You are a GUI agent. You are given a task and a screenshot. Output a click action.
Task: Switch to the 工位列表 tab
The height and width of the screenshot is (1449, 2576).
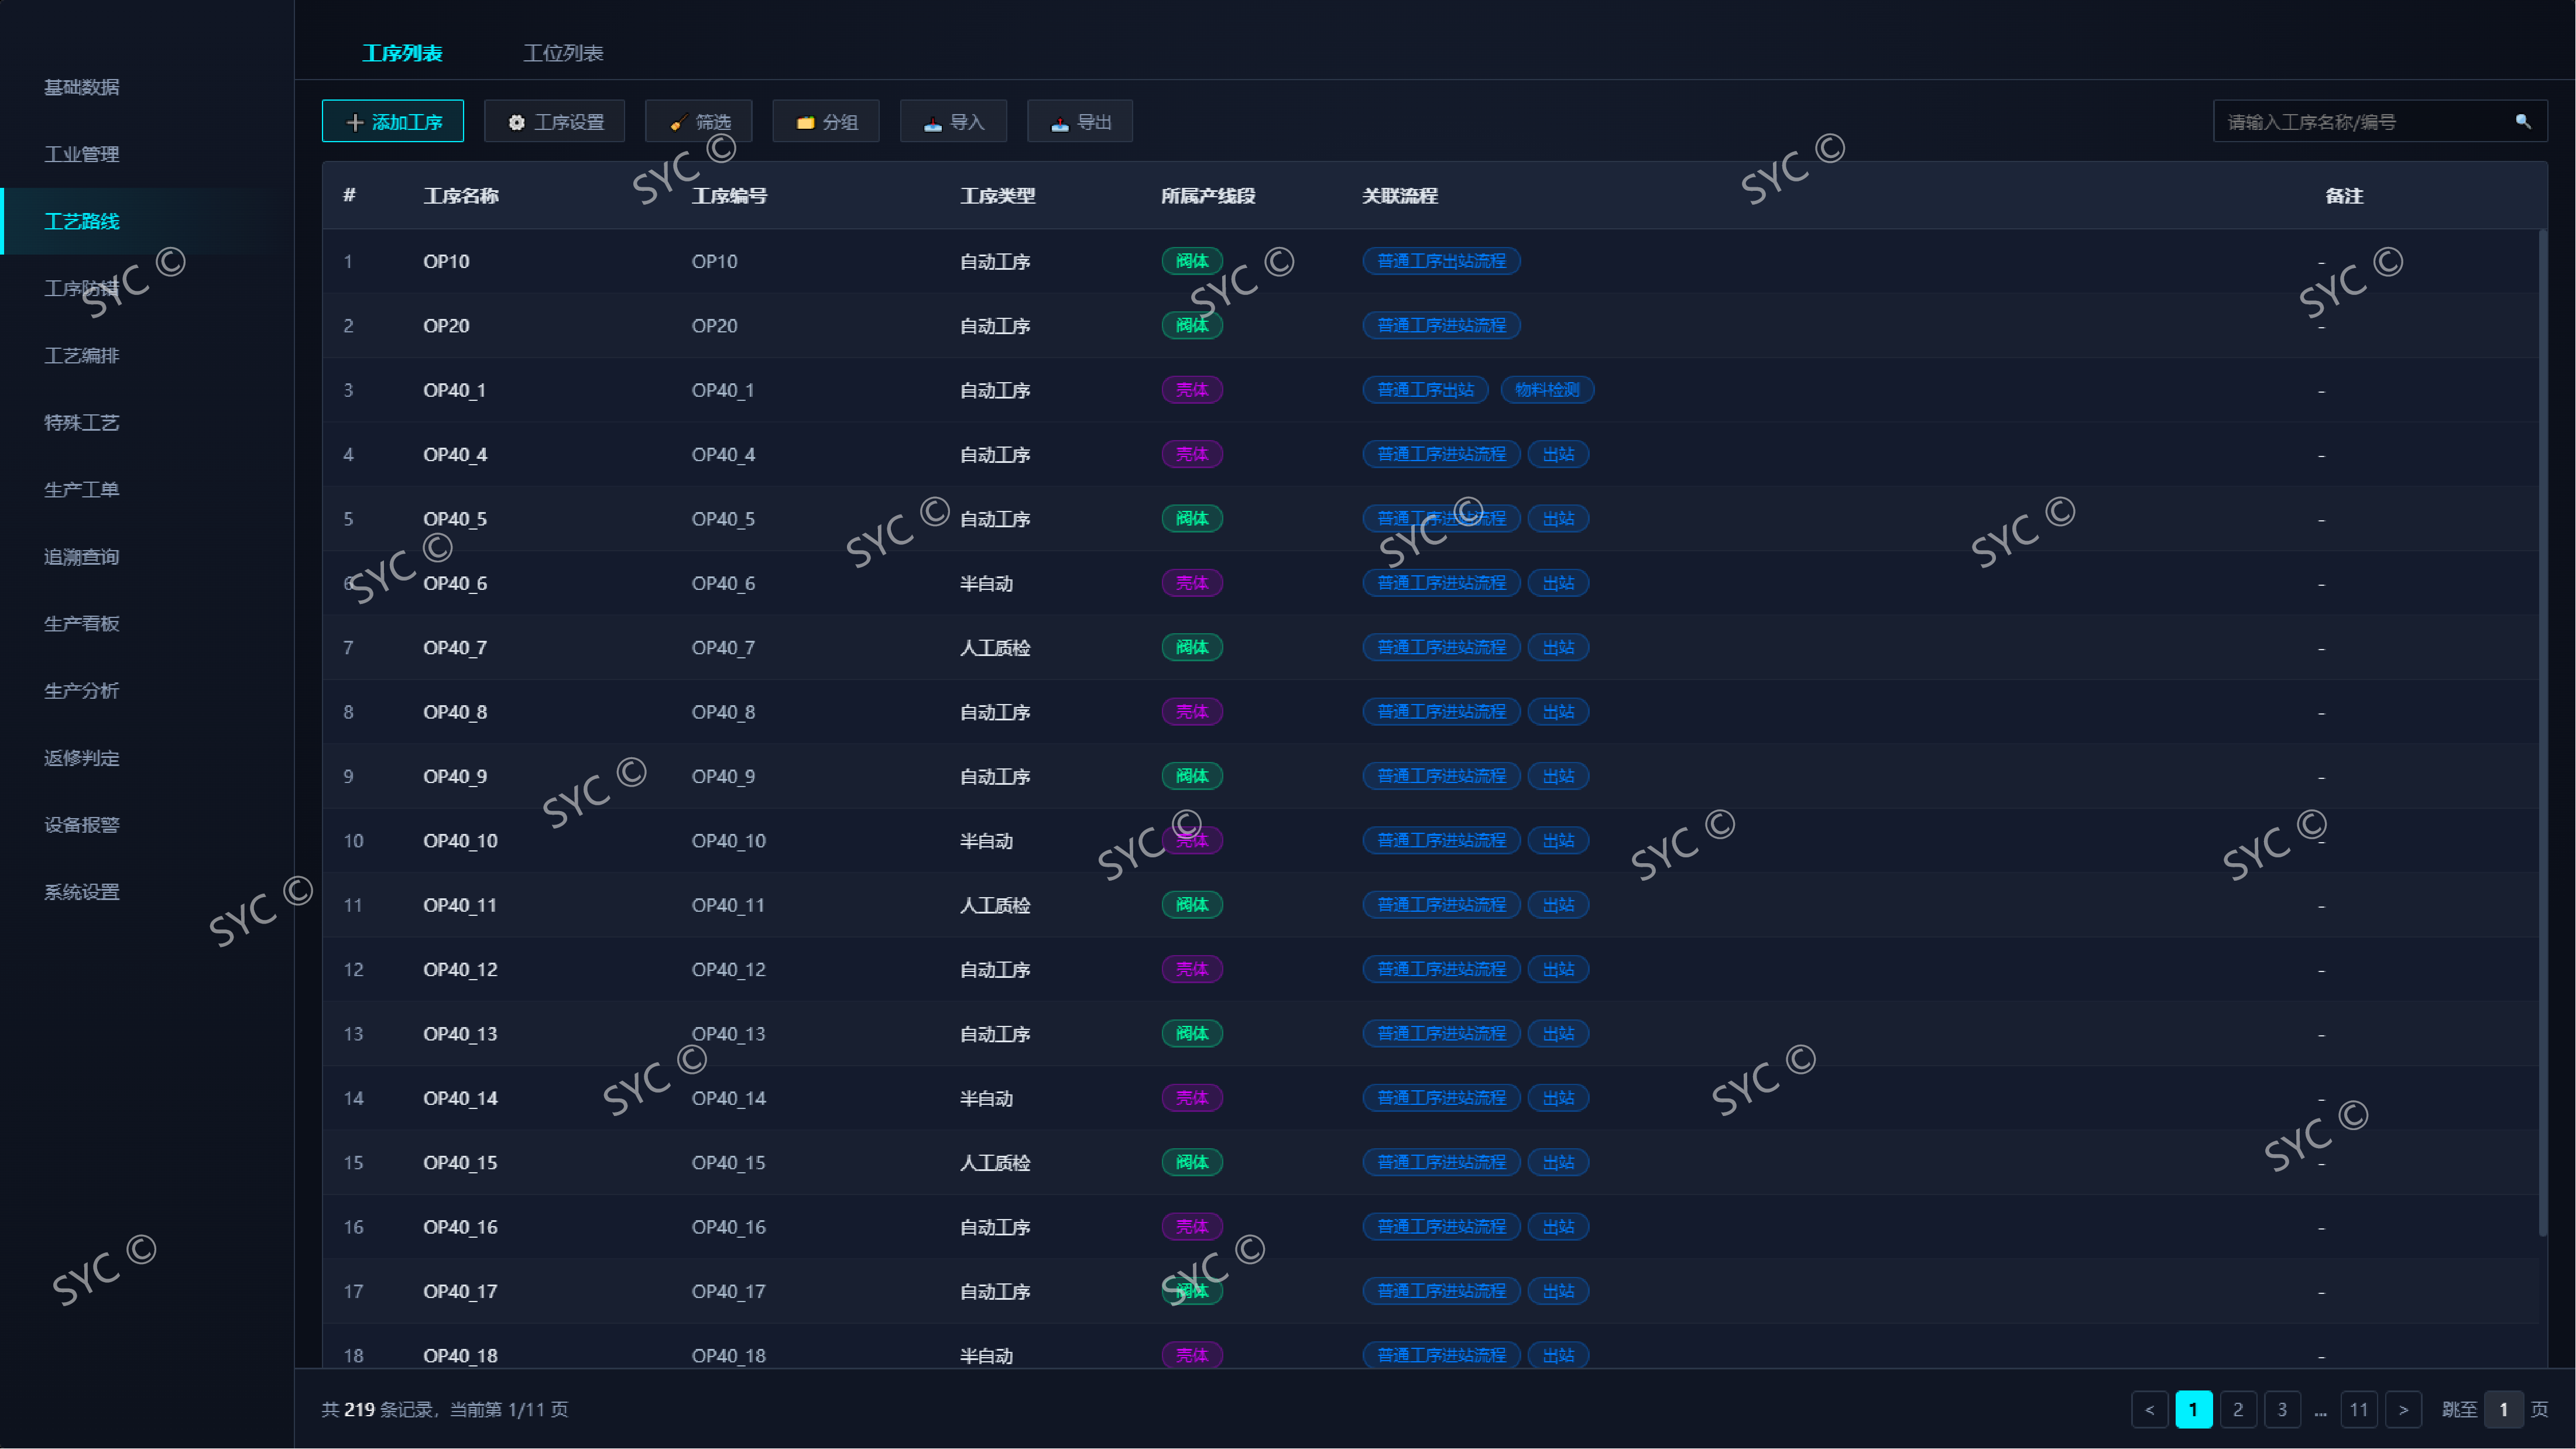click(x=563, y=53)
